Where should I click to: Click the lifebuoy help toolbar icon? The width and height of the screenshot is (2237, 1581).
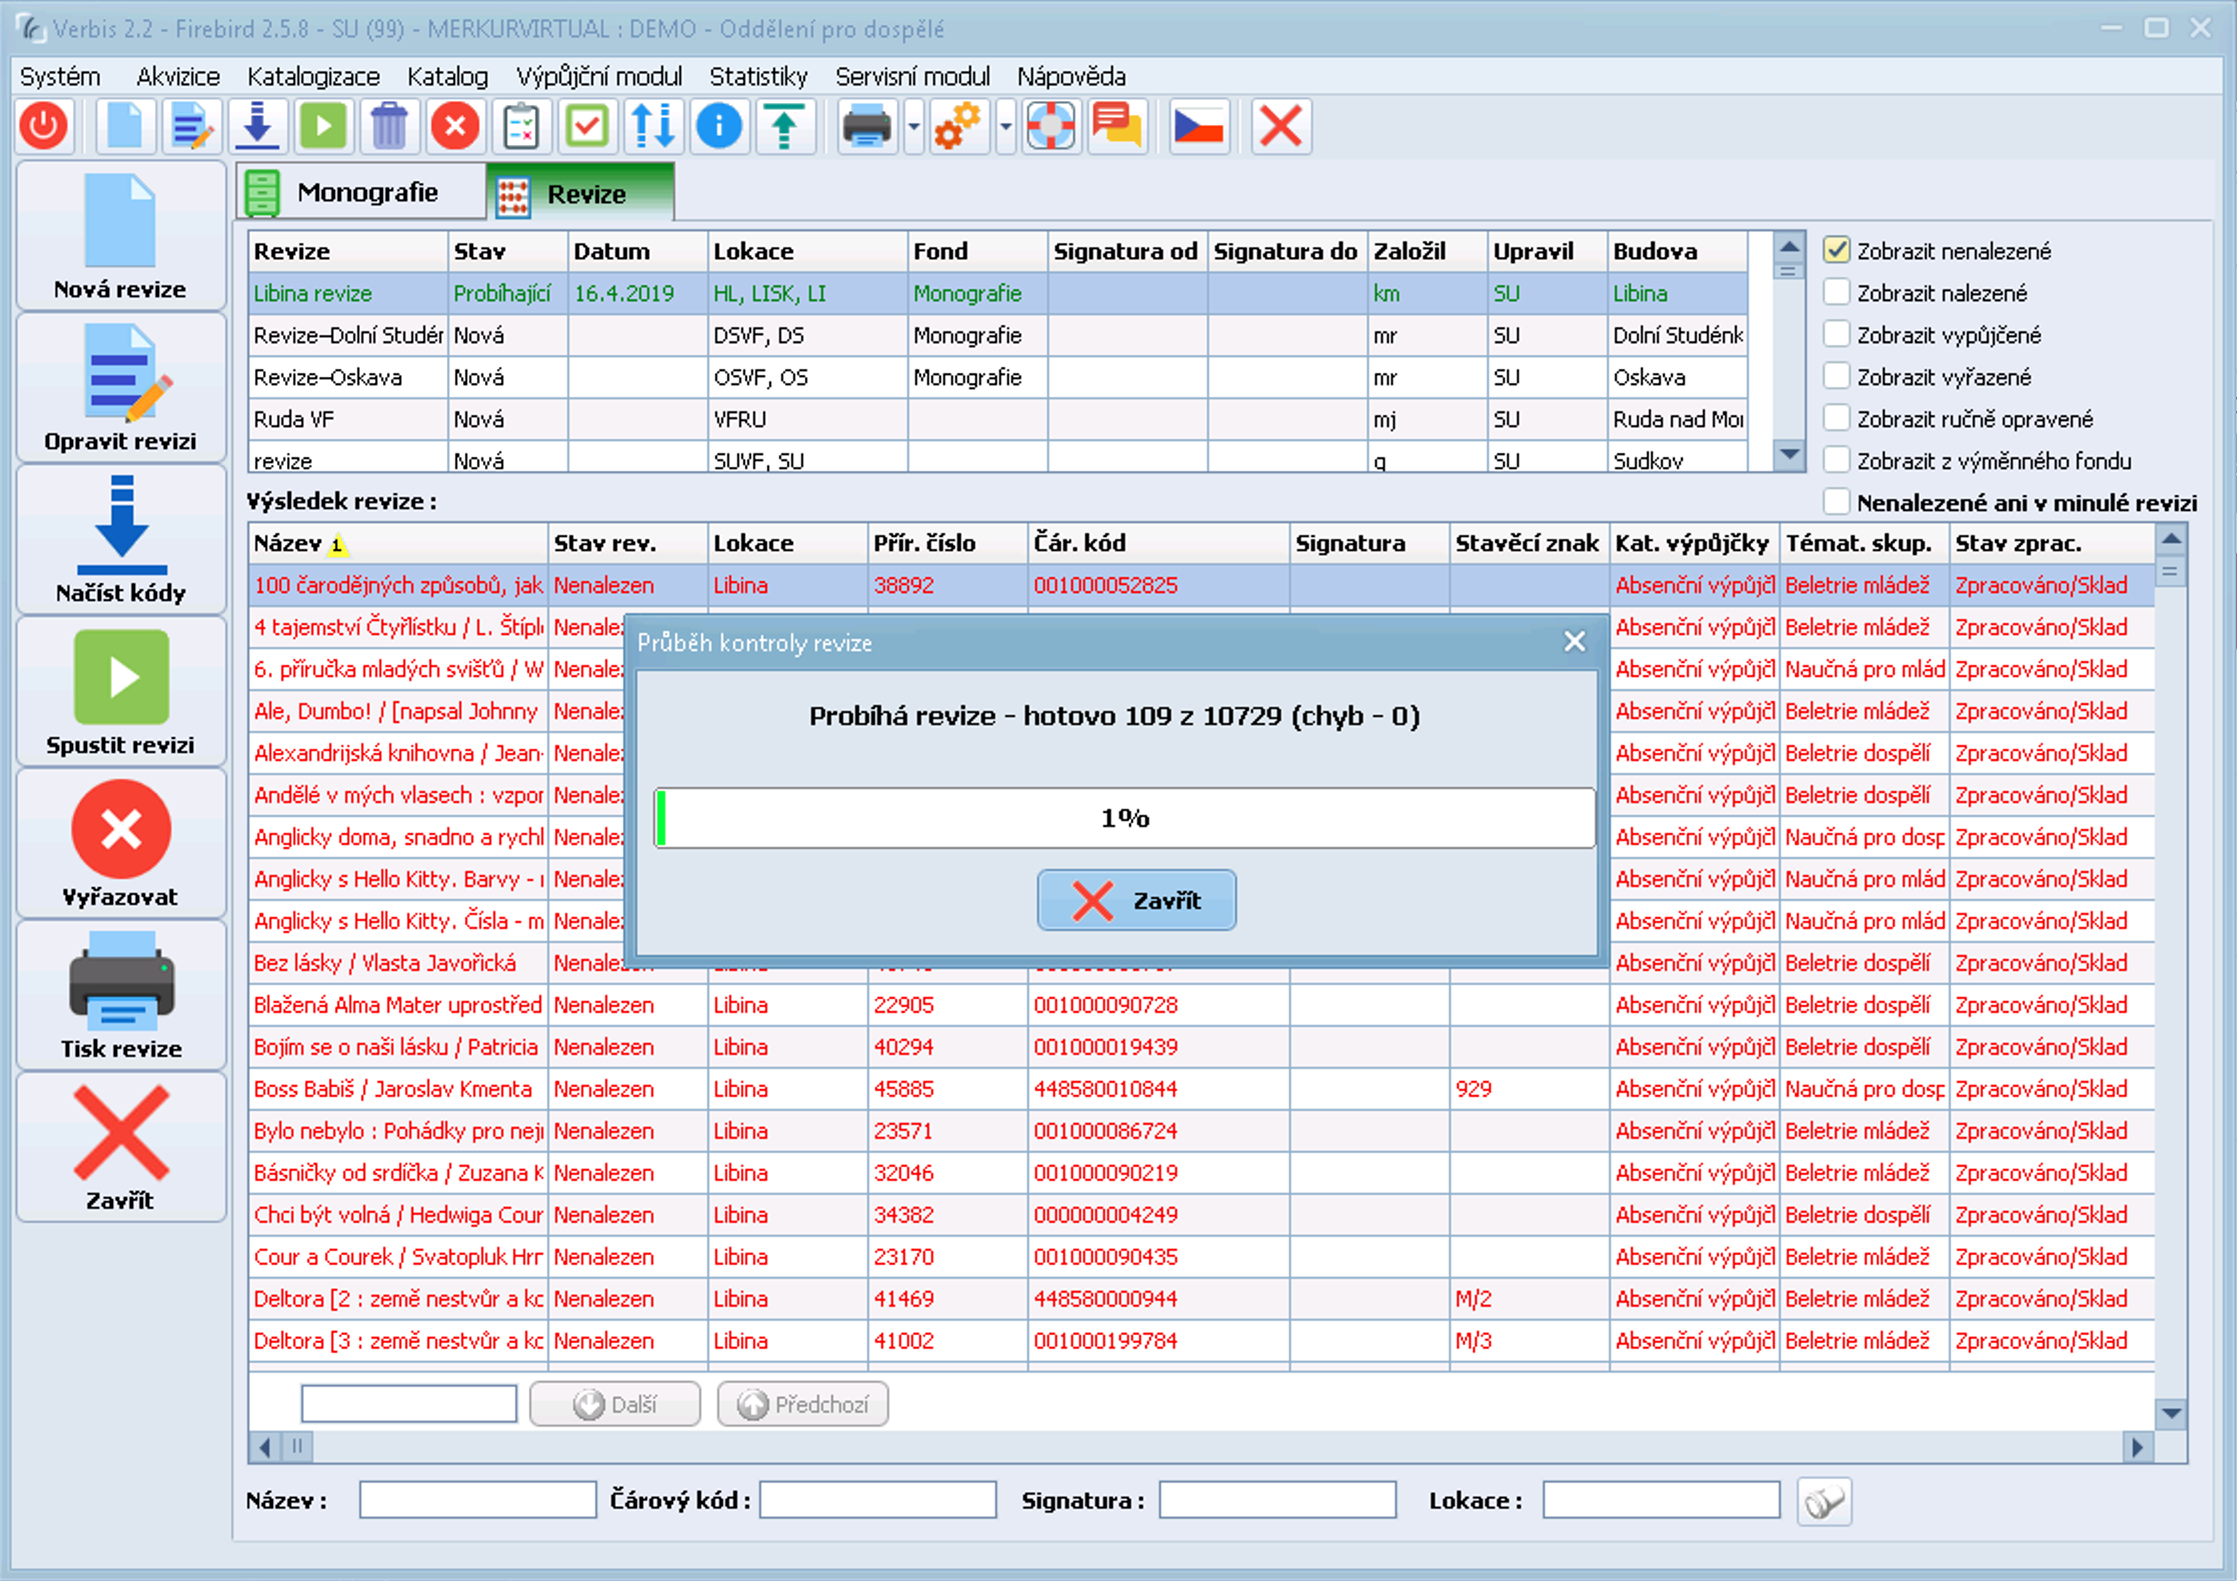[x=1051, y=127]
